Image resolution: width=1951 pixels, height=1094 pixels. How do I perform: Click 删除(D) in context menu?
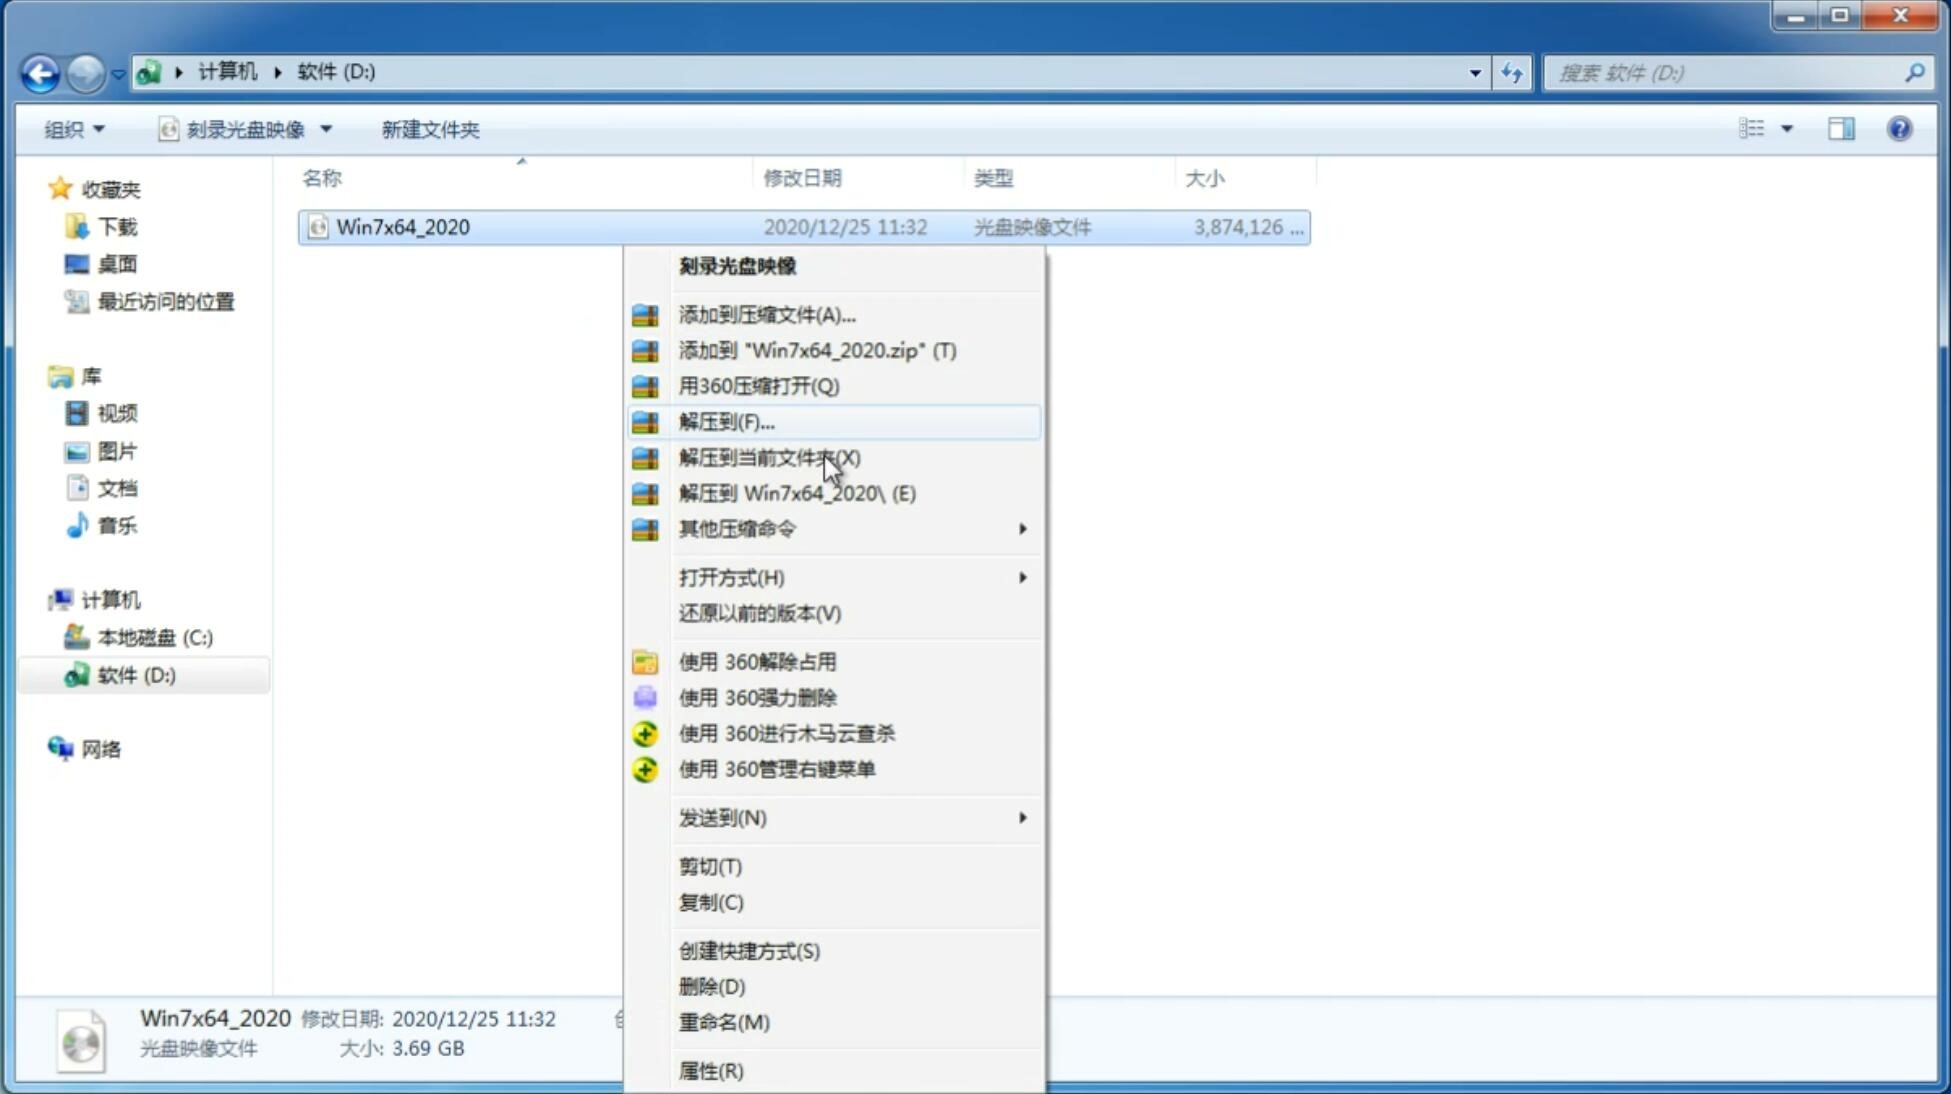(712, 987)
